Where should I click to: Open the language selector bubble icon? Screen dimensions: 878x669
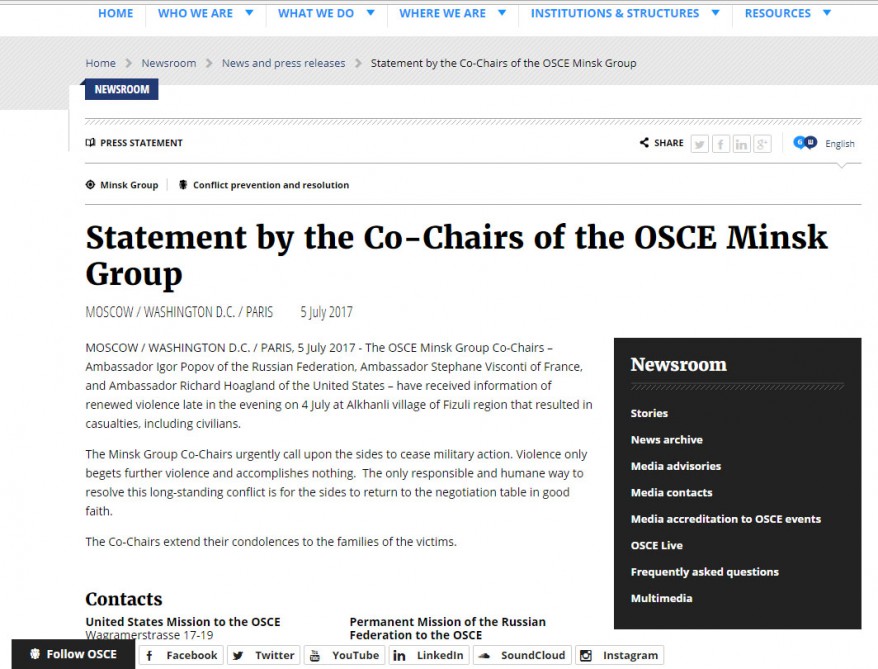(805, 143)
